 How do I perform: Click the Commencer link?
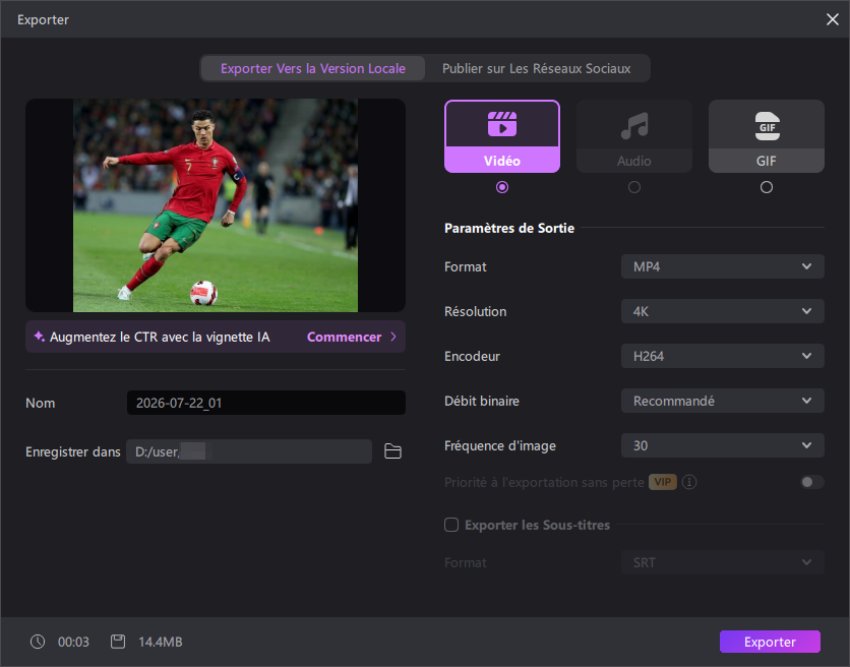(x=344, y=337)
